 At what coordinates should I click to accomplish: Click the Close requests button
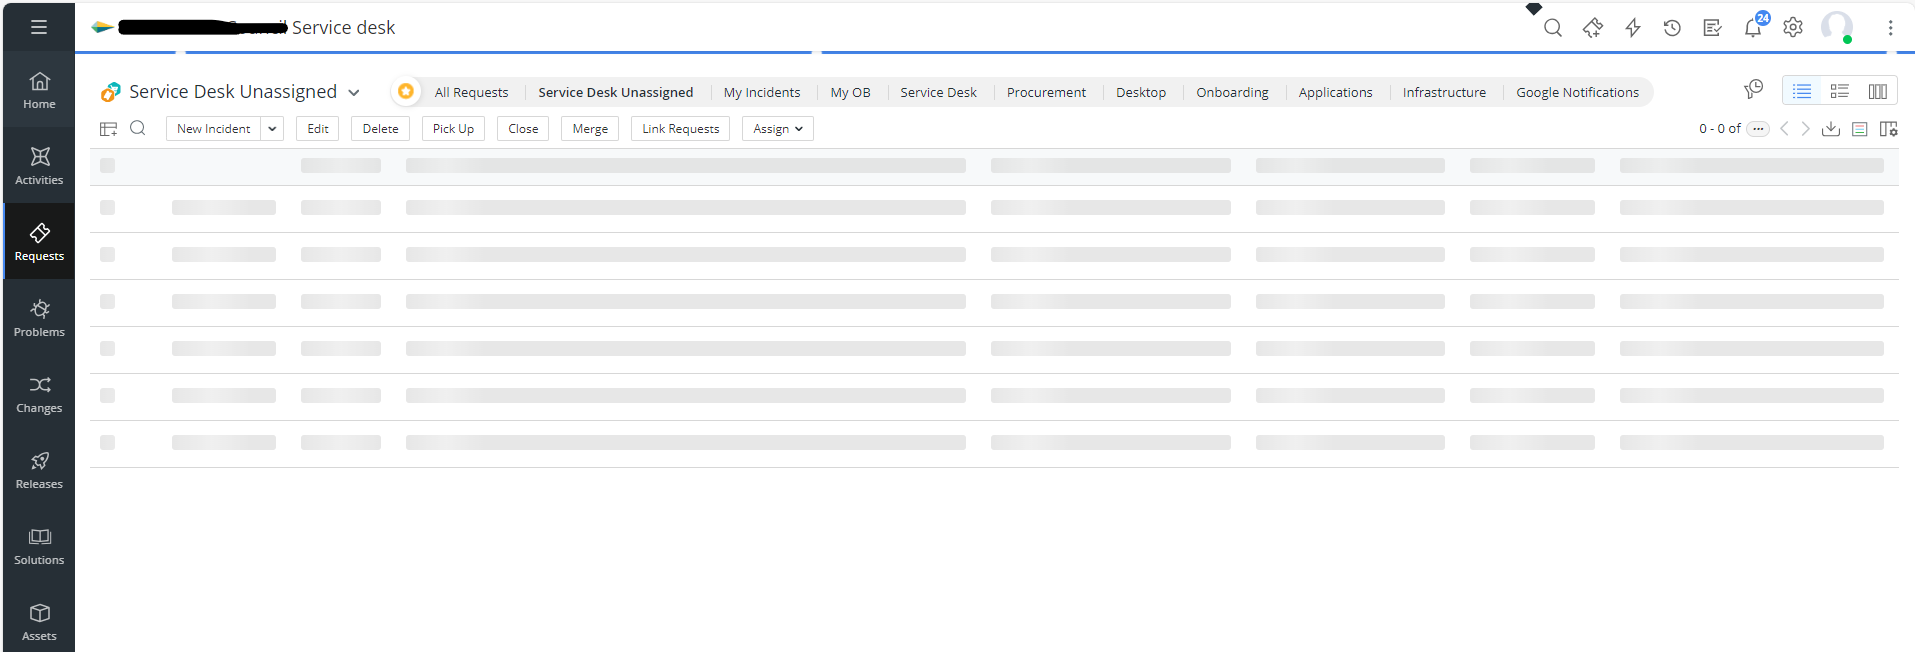tap(523, 129)
